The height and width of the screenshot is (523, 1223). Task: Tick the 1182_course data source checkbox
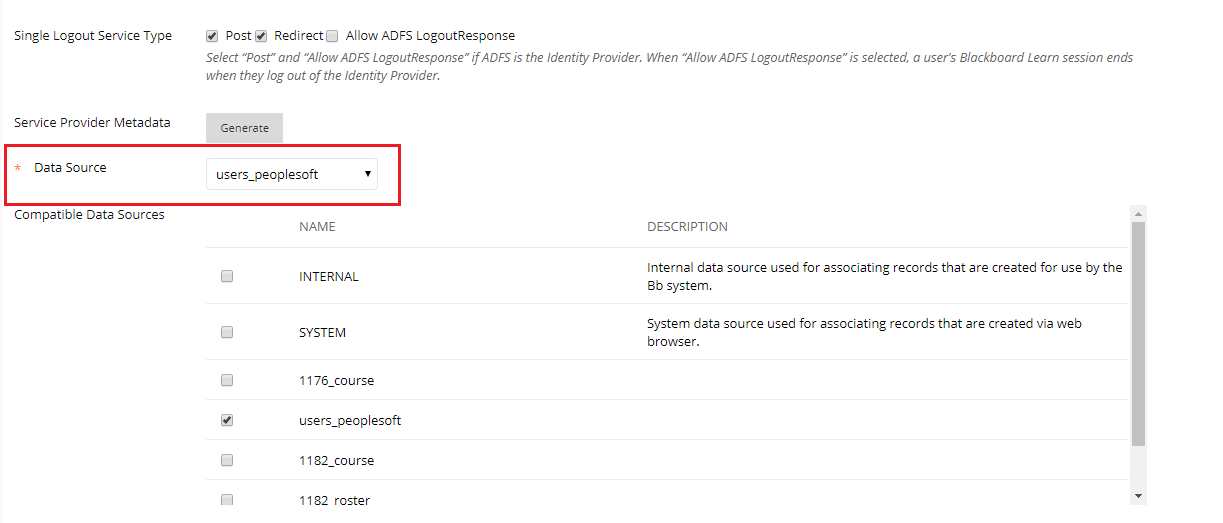227,460
